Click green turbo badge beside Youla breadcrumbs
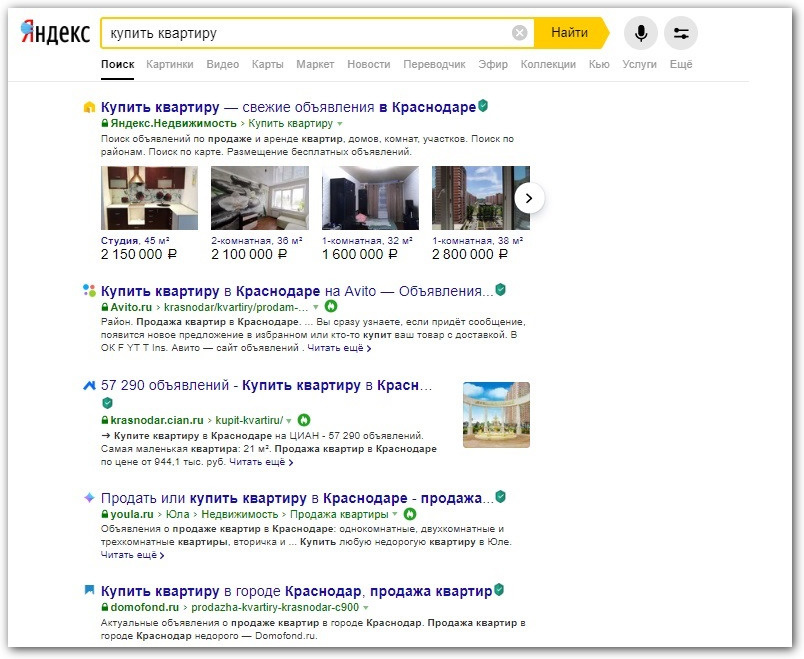Viewport: 804px width, 659px height. 410,514
